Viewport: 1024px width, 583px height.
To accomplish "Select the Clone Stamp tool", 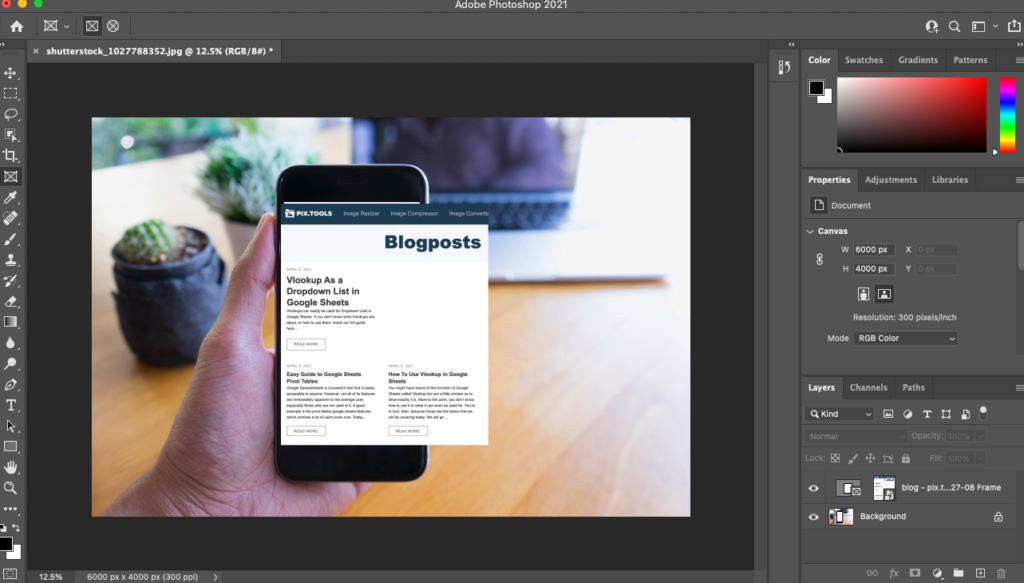I will [12, 261].
